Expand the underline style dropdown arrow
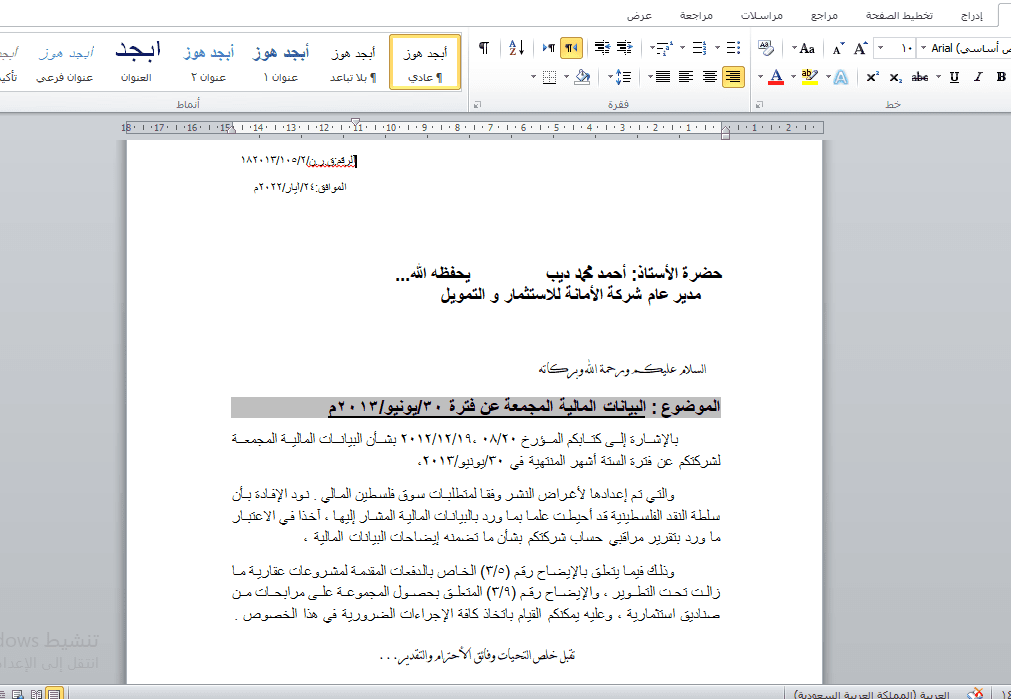This screenshot has height=699, width=1011. [x=939, y=77]
